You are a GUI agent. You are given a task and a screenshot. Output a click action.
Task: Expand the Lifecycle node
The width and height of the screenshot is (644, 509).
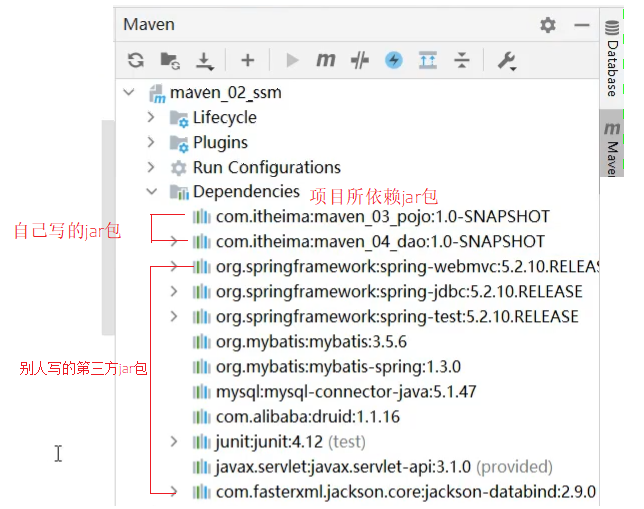[x=151, y=118]
